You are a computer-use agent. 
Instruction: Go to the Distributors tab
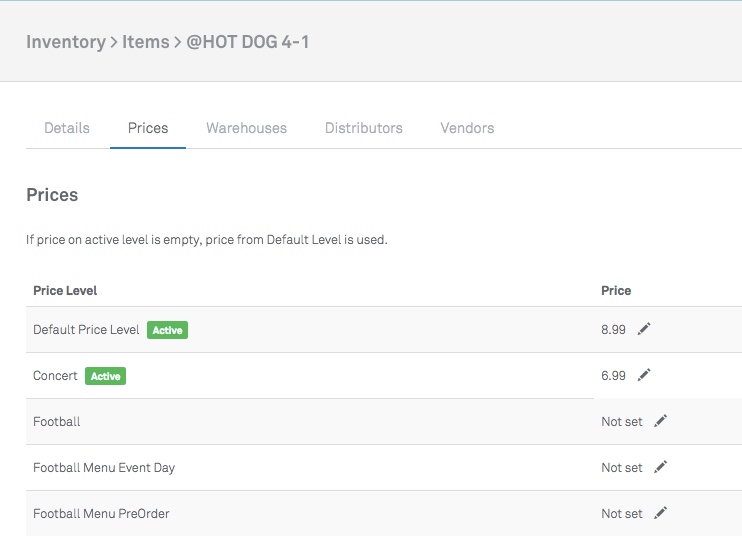[363, 128]
